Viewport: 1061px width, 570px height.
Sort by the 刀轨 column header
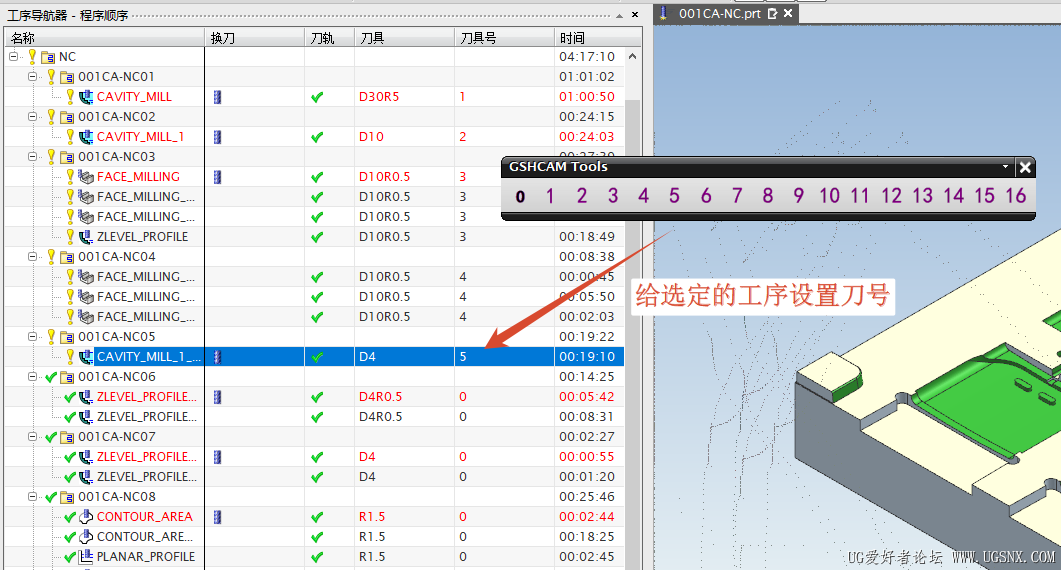330,38
